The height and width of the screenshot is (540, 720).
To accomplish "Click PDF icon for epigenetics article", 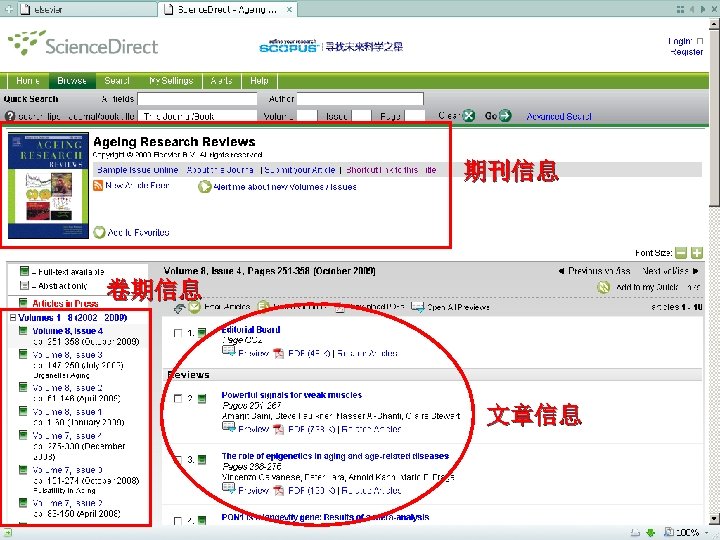I will point(279,490).
